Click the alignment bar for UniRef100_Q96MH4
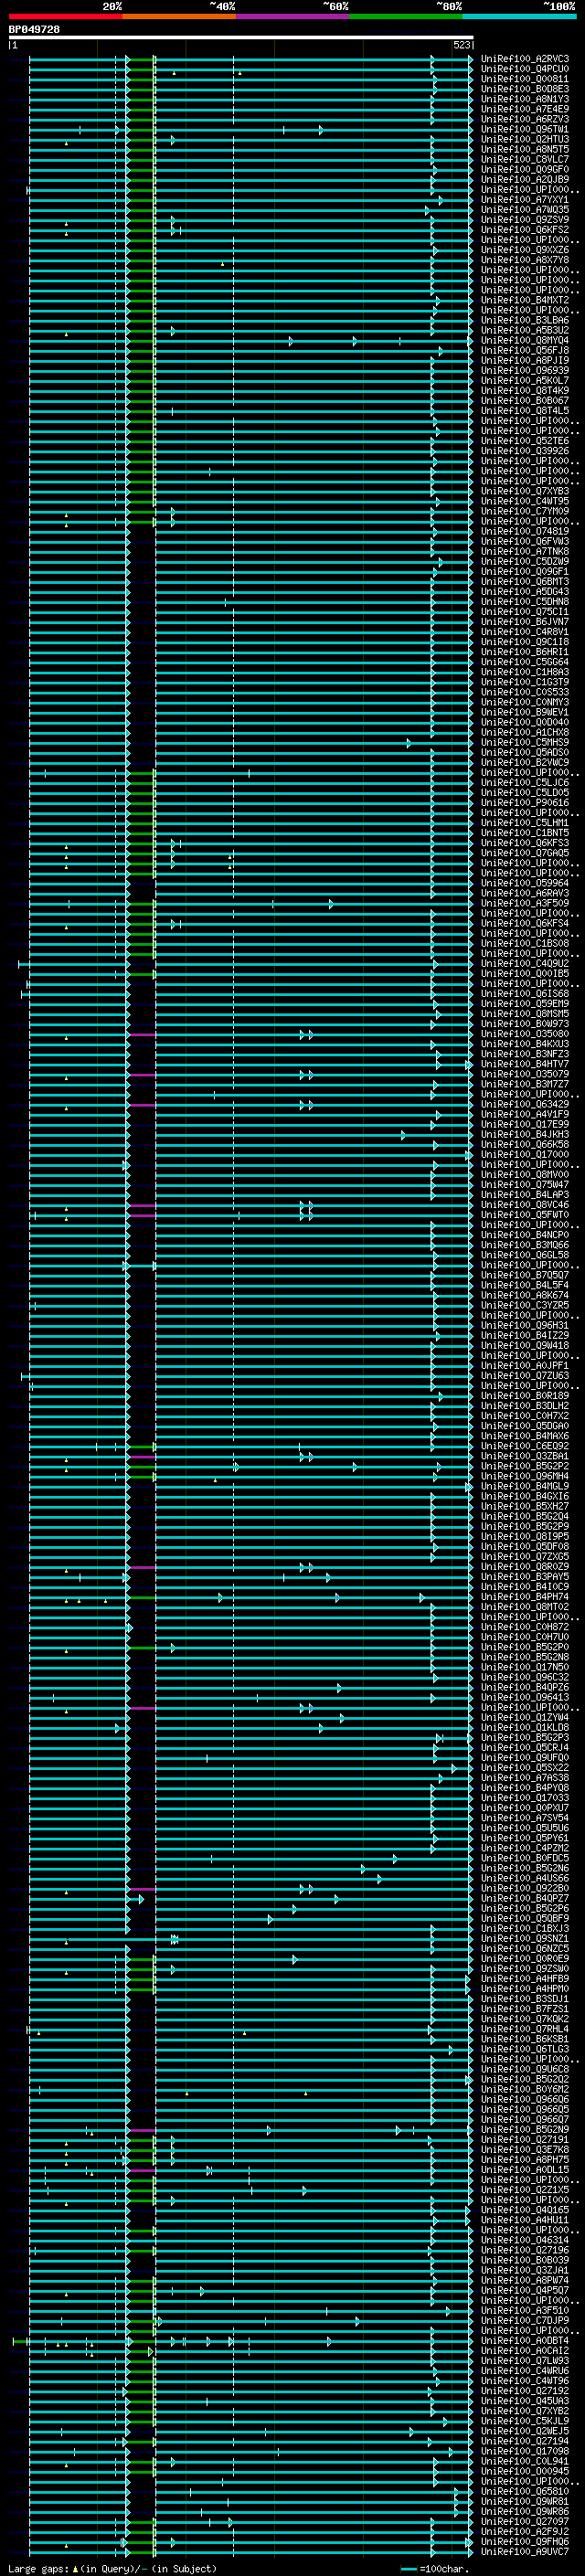The width and height of the screenshot is (585, 2576). [x=250, y=1476]
